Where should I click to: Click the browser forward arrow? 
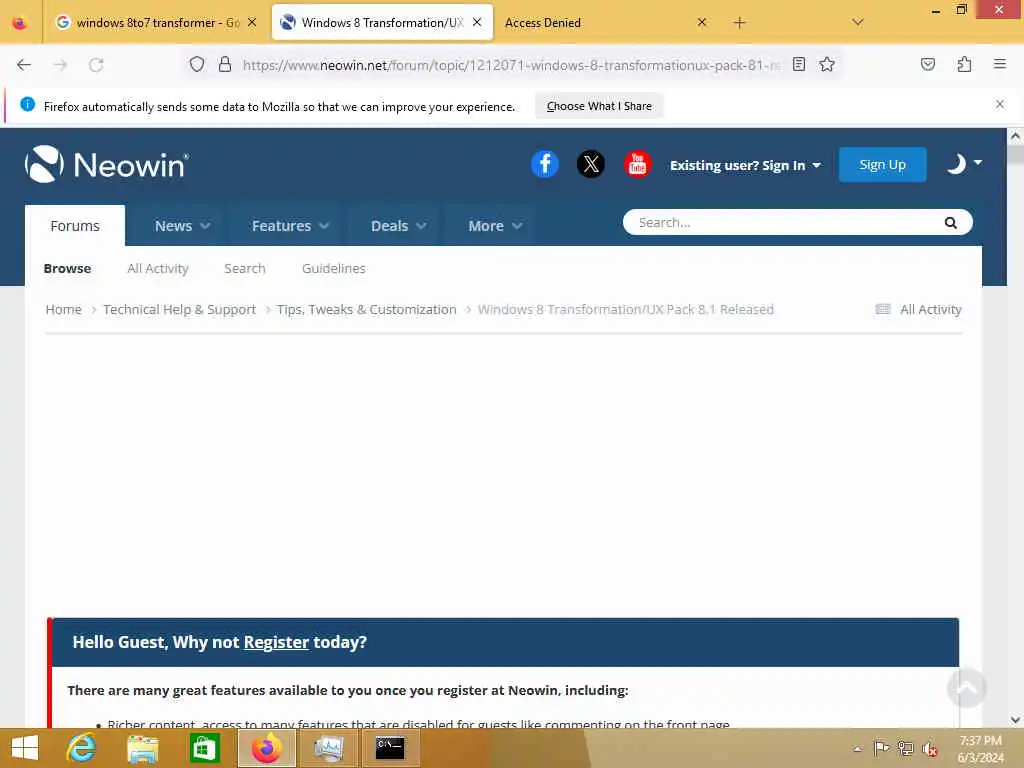60,65
